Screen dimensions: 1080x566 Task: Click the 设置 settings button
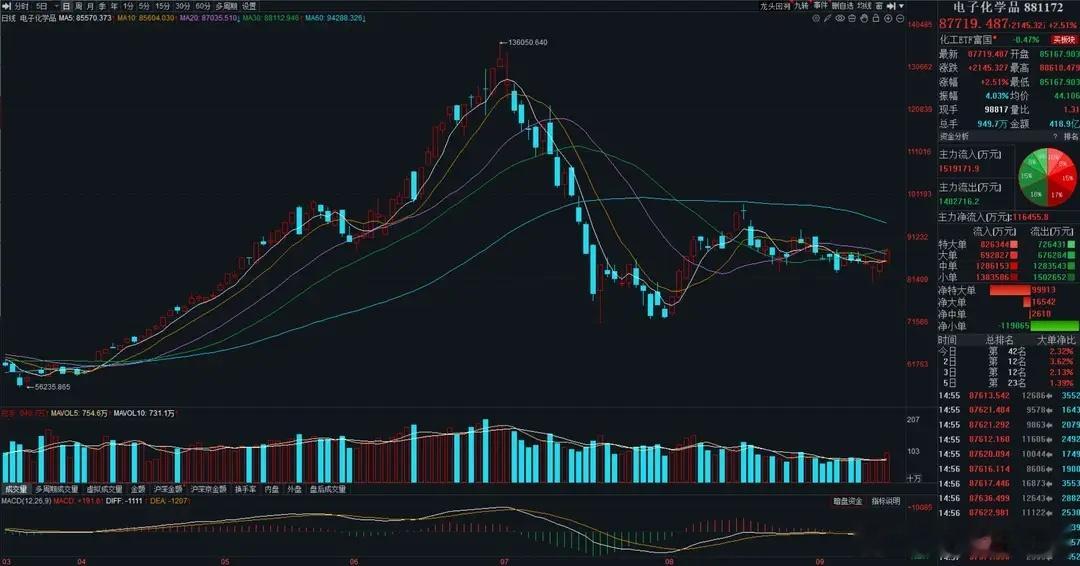[249, 6]
